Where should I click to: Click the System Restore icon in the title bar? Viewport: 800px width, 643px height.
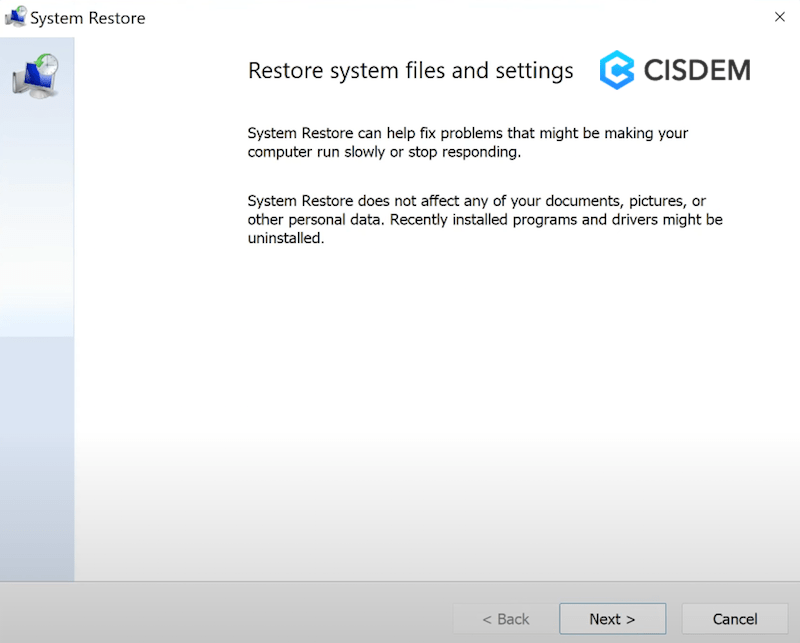pos(14,17)
